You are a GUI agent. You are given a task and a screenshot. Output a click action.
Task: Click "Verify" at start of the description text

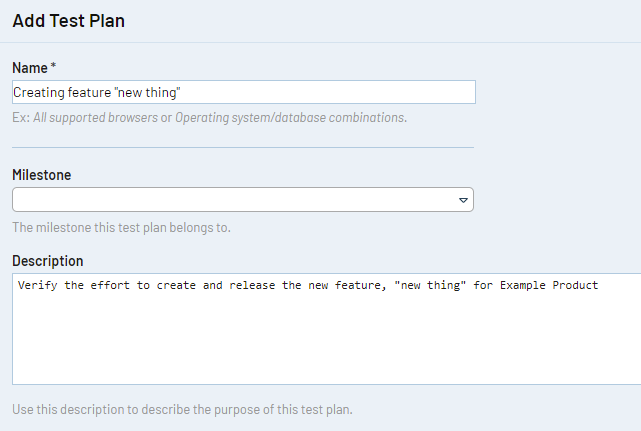(37, 286)
